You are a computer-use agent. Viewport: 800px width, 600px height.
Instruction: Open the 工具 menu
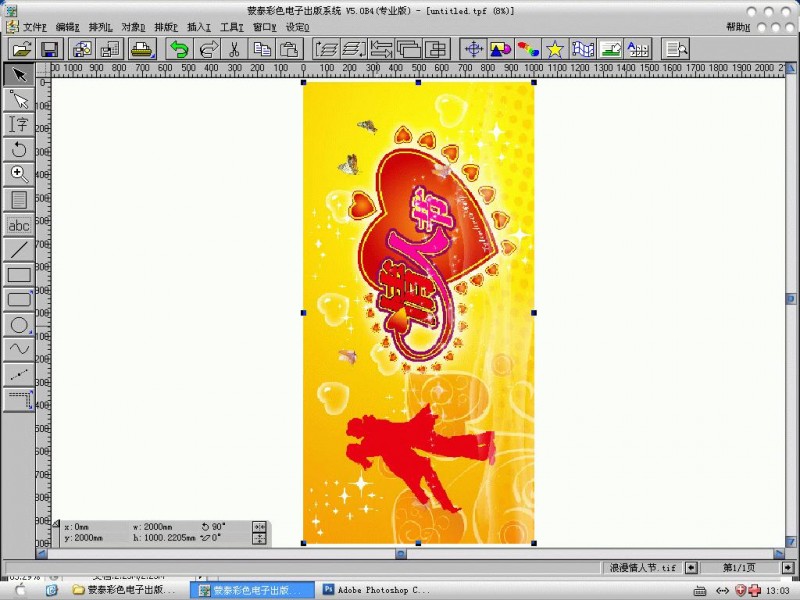[232, 27]
